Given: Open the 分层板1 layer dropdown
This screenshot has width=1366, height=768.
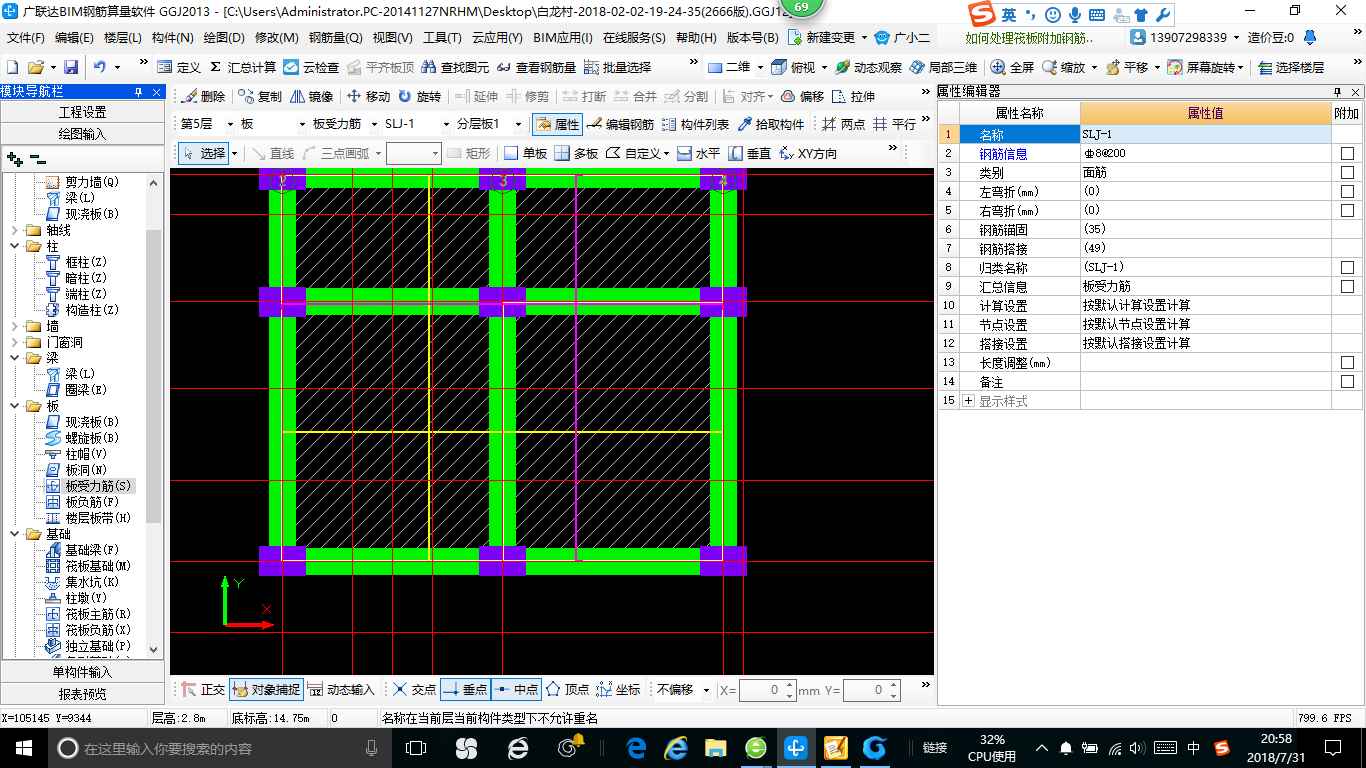Looking at the screenshot, I should (x=518, y=125).
